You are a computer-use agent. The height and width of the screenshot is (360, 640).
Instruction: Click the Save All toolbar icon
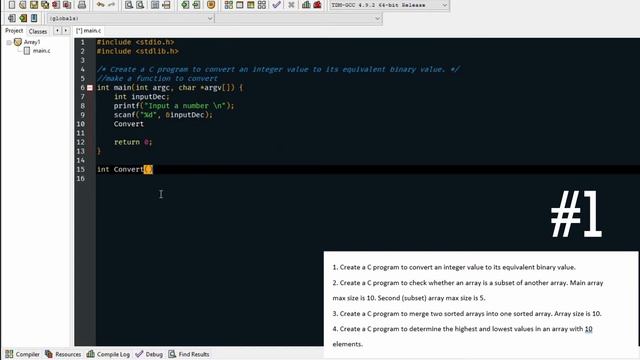click(x=45, y=5)
